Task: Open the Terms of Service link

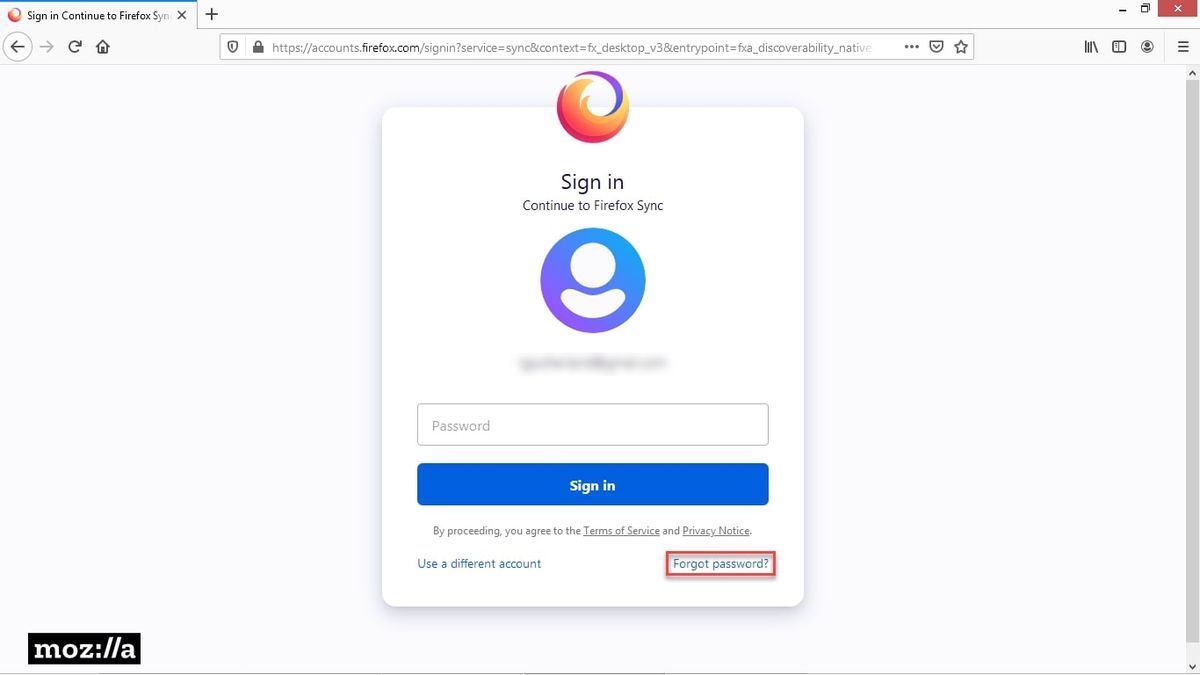Action: coord(621,530)
